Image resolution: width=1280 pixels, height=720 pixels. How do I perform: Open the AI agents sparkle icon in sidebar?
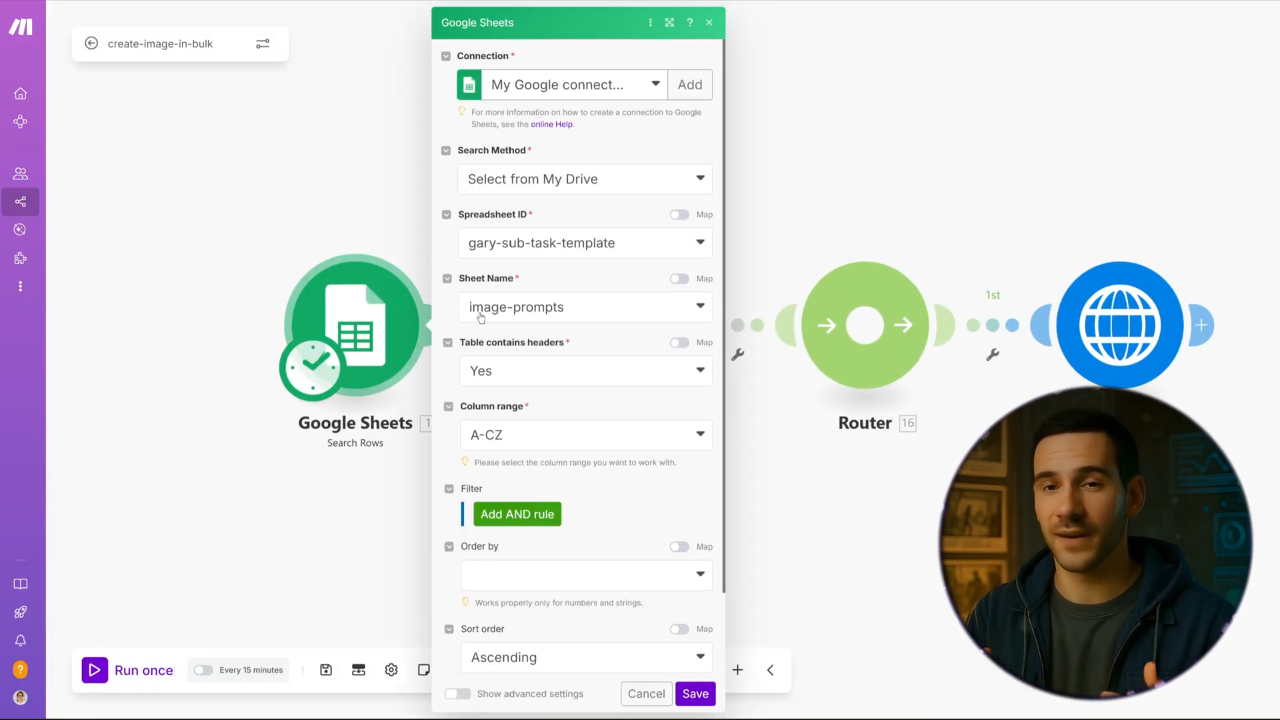(20, 229)
